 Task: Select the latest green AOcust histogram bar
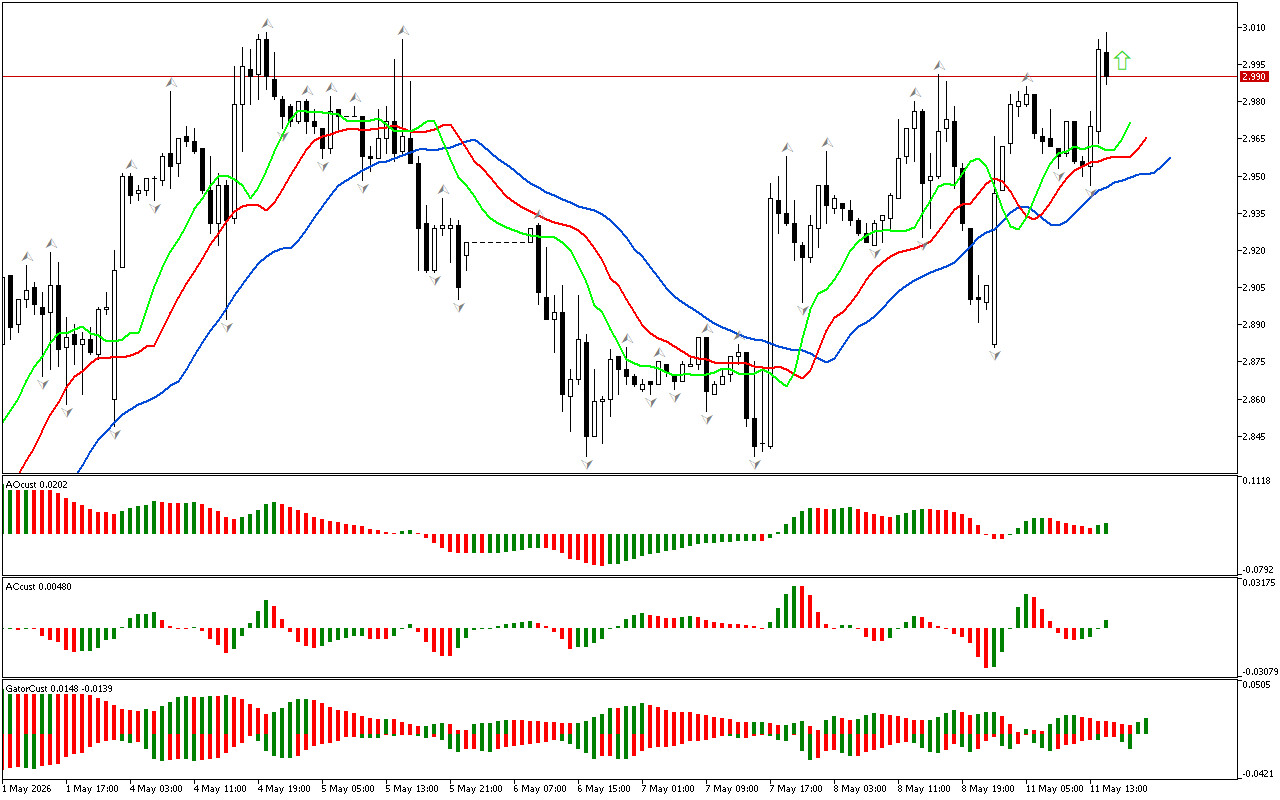1106,528
